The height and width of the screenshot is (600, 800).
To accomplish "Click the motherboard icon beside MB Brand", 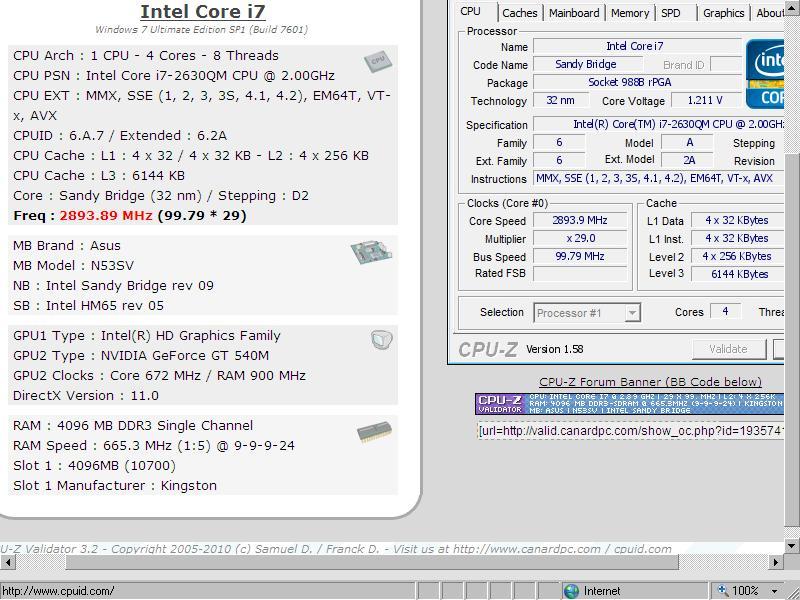I will coord(371,252).
